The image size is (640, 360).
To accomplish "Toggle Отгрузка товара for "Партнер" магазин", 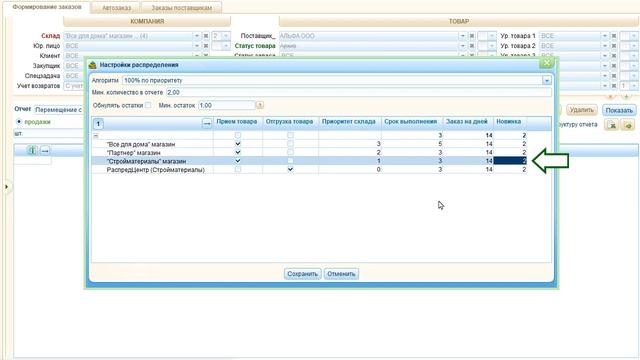I will coord(290,152).
